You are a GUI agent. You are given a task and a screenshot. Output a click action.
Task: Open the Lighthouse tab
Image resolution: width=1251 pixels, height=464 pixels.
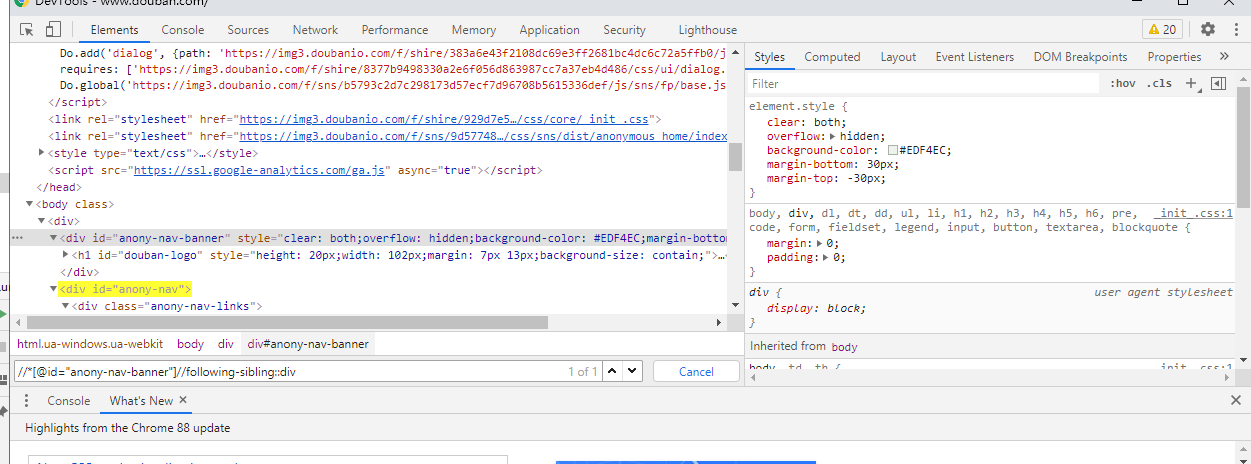707,30
